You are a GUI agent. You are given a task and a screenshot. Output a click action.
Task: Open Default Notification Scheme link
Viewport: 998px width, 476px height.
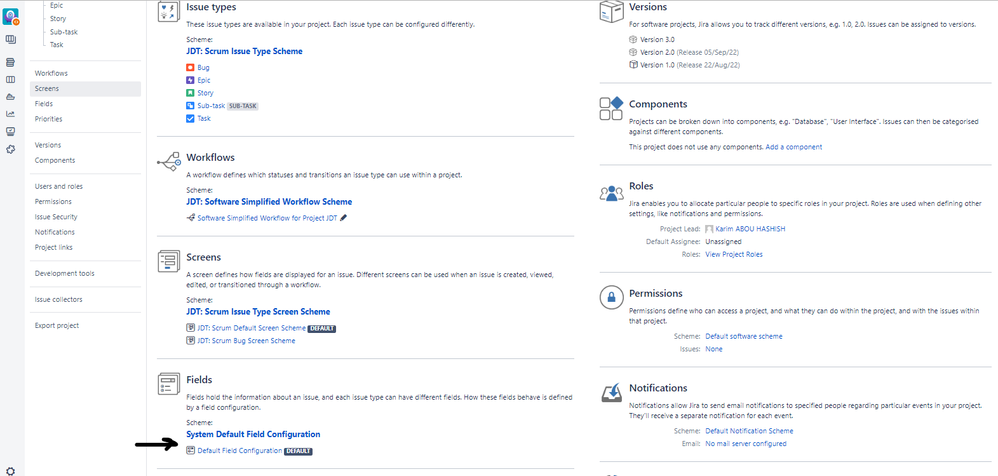[x=749, y=431]
